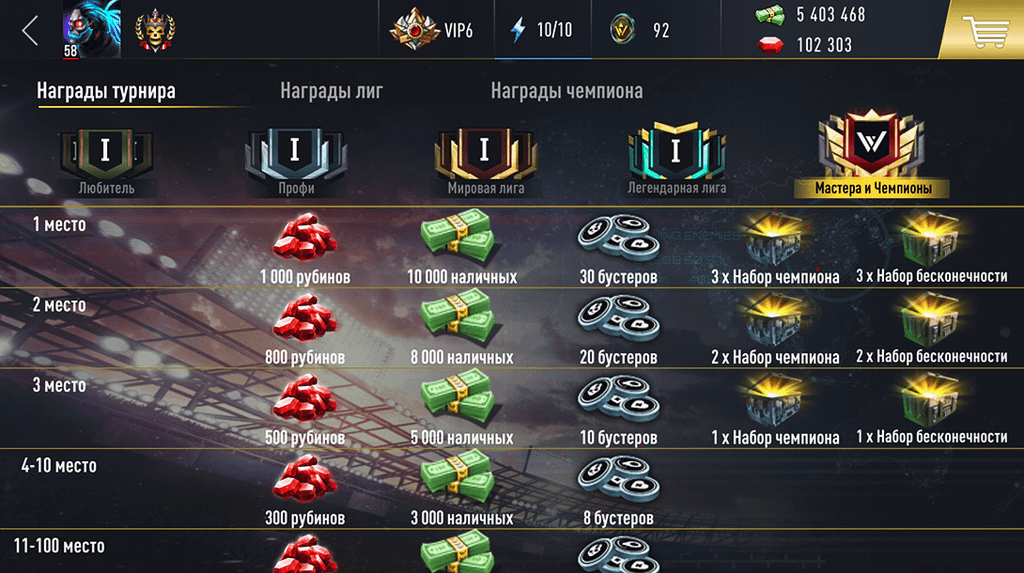Tap the token coin counter 92
Viewport: 1024px width, 573px height.
(640, 30)
